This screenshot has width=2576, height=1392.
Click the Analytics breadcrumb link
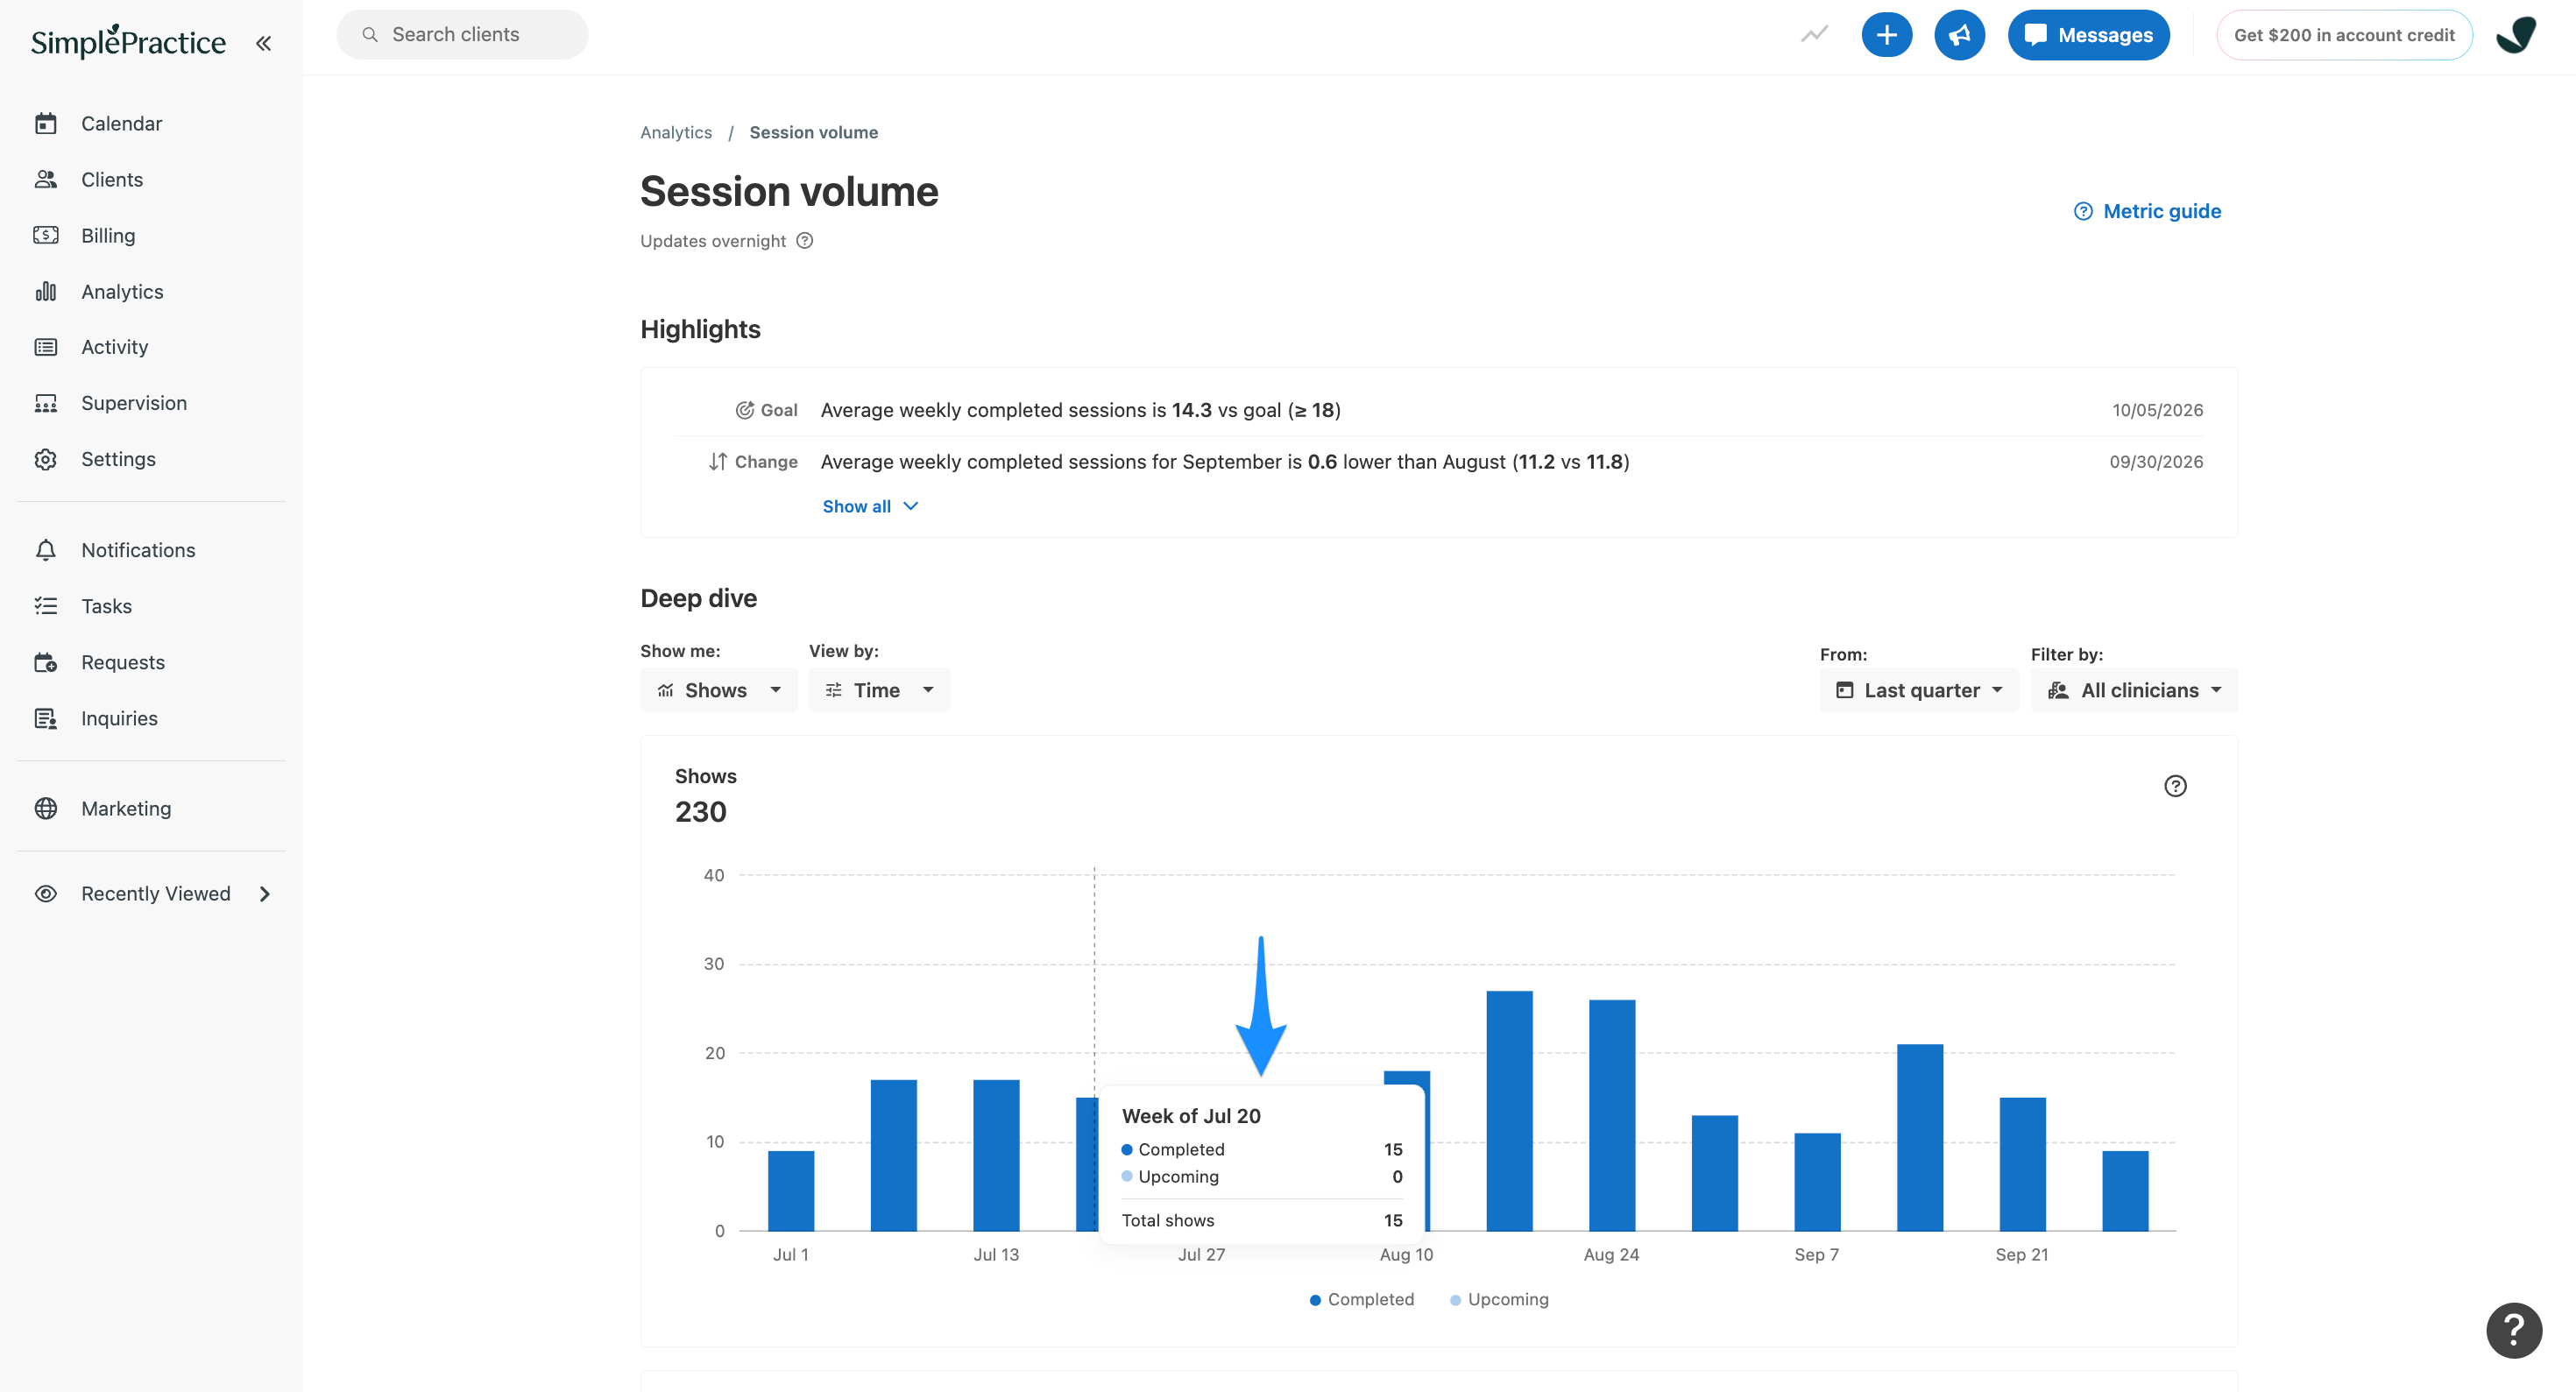pyautogui.click(x=676, y=132)
